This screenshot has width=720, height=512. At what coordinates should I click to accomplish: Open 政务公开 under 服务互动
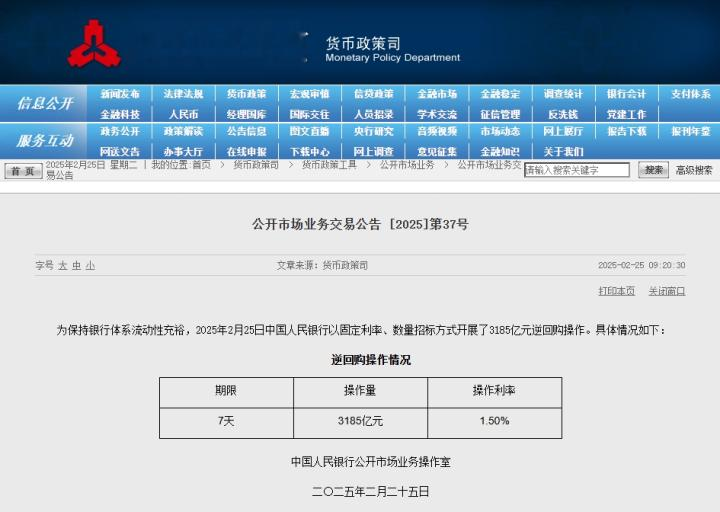[x=120, y=131]
